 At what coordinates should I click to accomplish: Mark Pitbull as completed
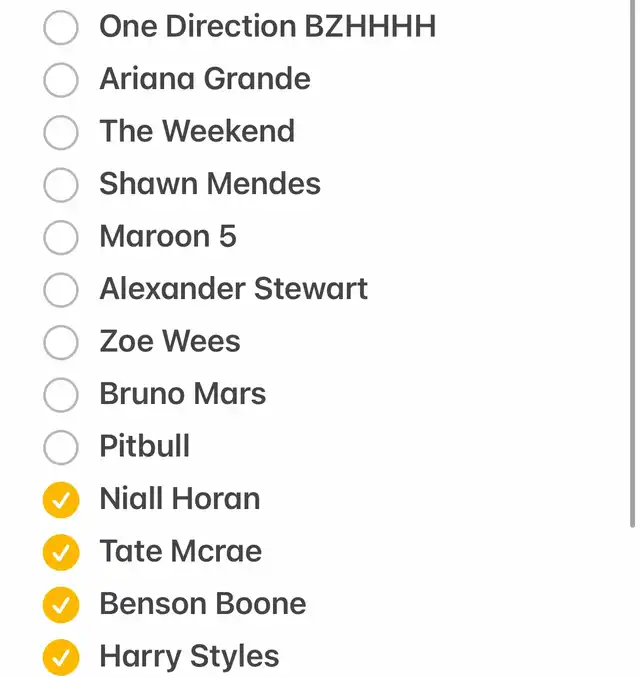tap(61, 447)
